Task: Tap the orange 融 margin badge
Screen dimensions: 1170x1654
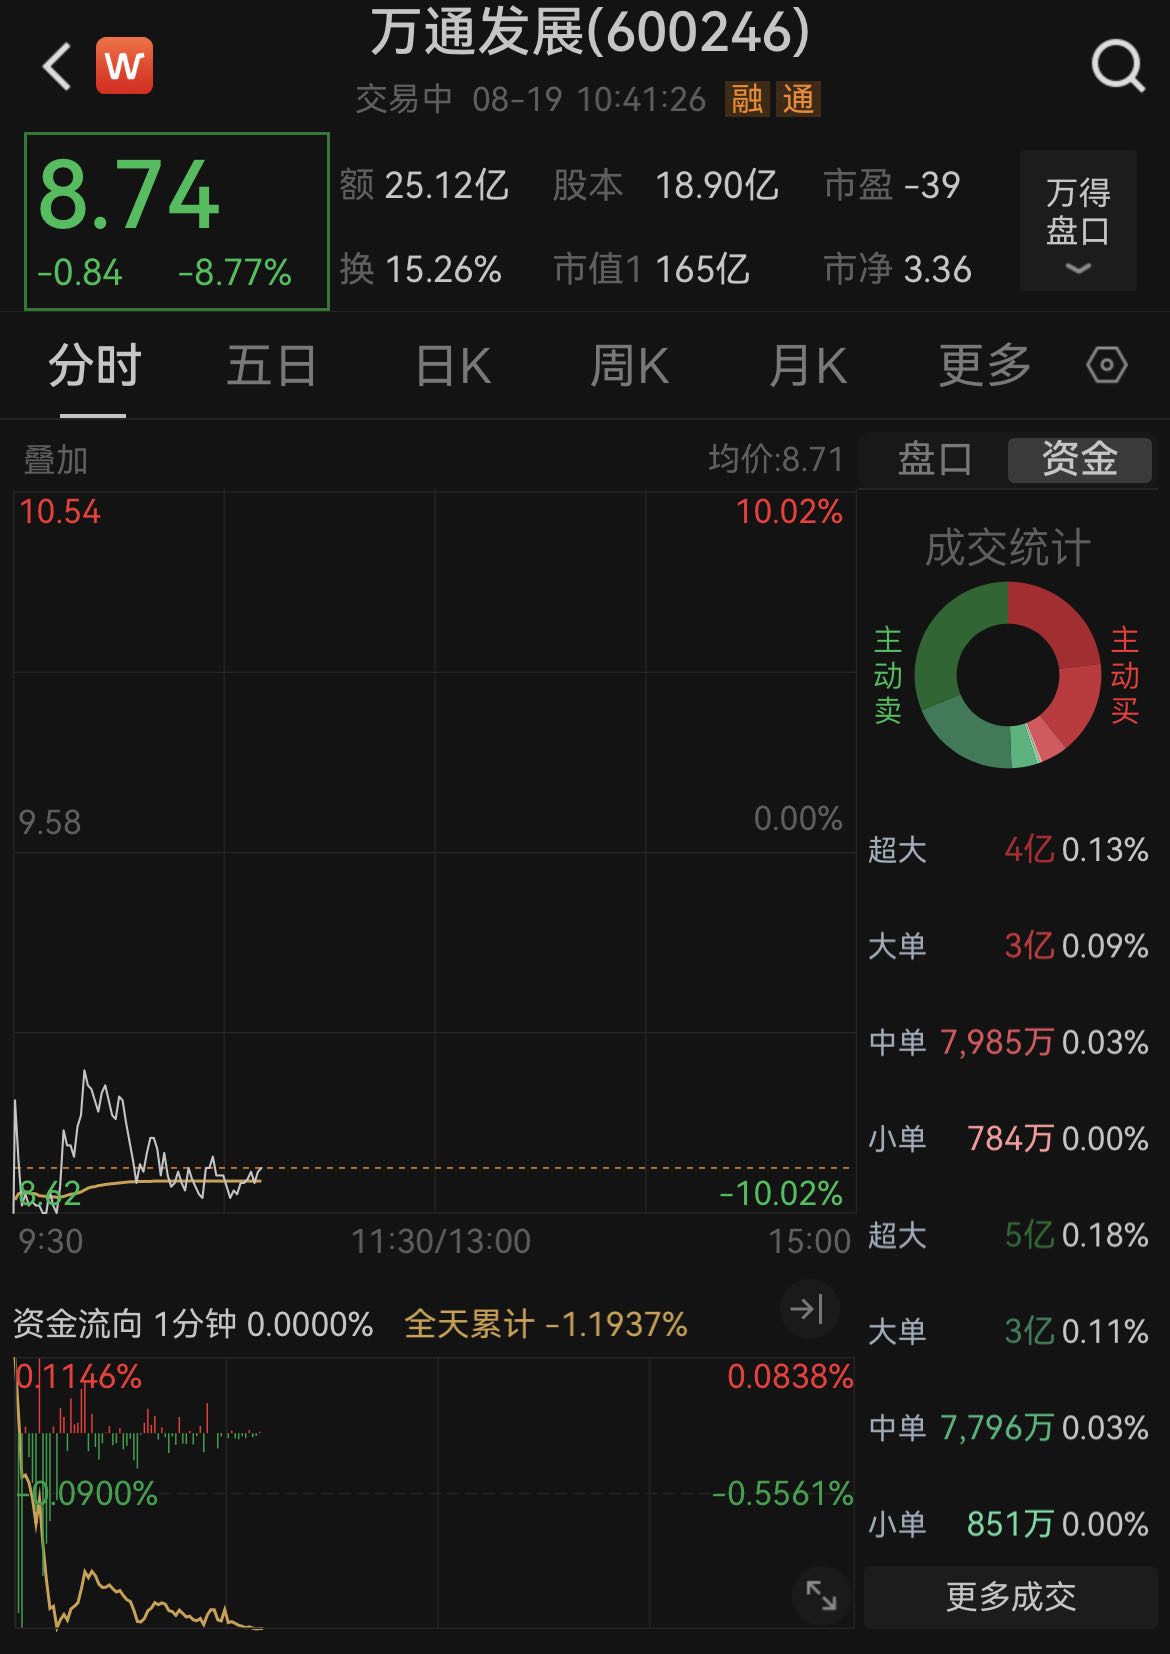Action: tap(747, 99)
